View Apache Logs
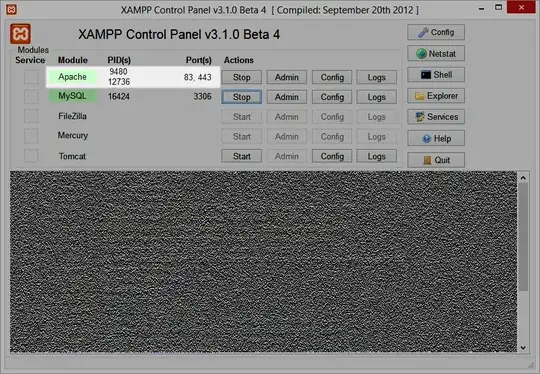Viewport: 540px width, 374px height. (376, 77)
